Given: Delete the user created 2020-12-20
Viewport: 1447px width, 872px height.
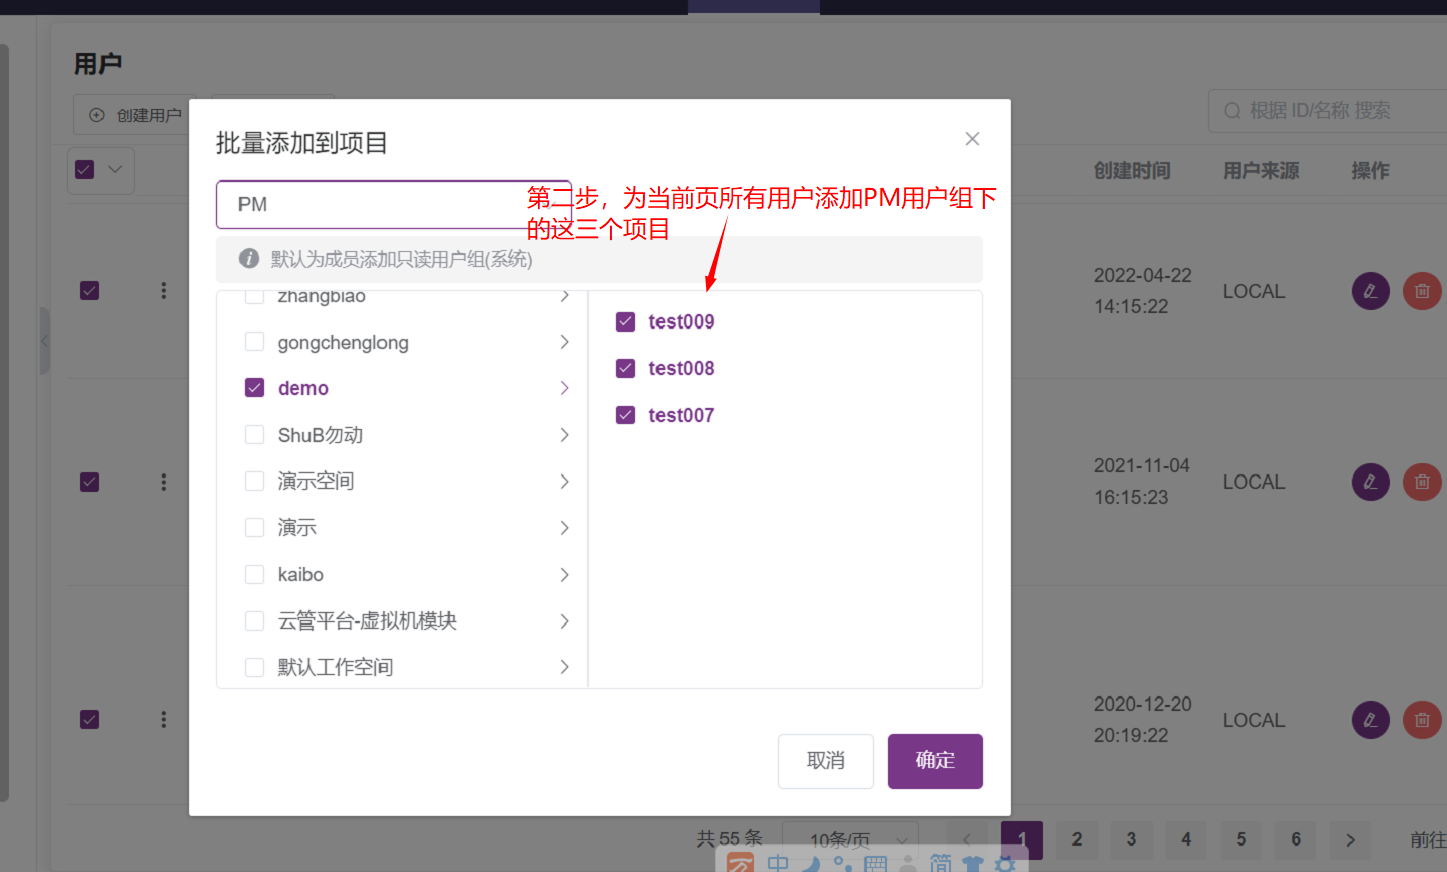Looking at the screenshot, I should coord(1422,720).
